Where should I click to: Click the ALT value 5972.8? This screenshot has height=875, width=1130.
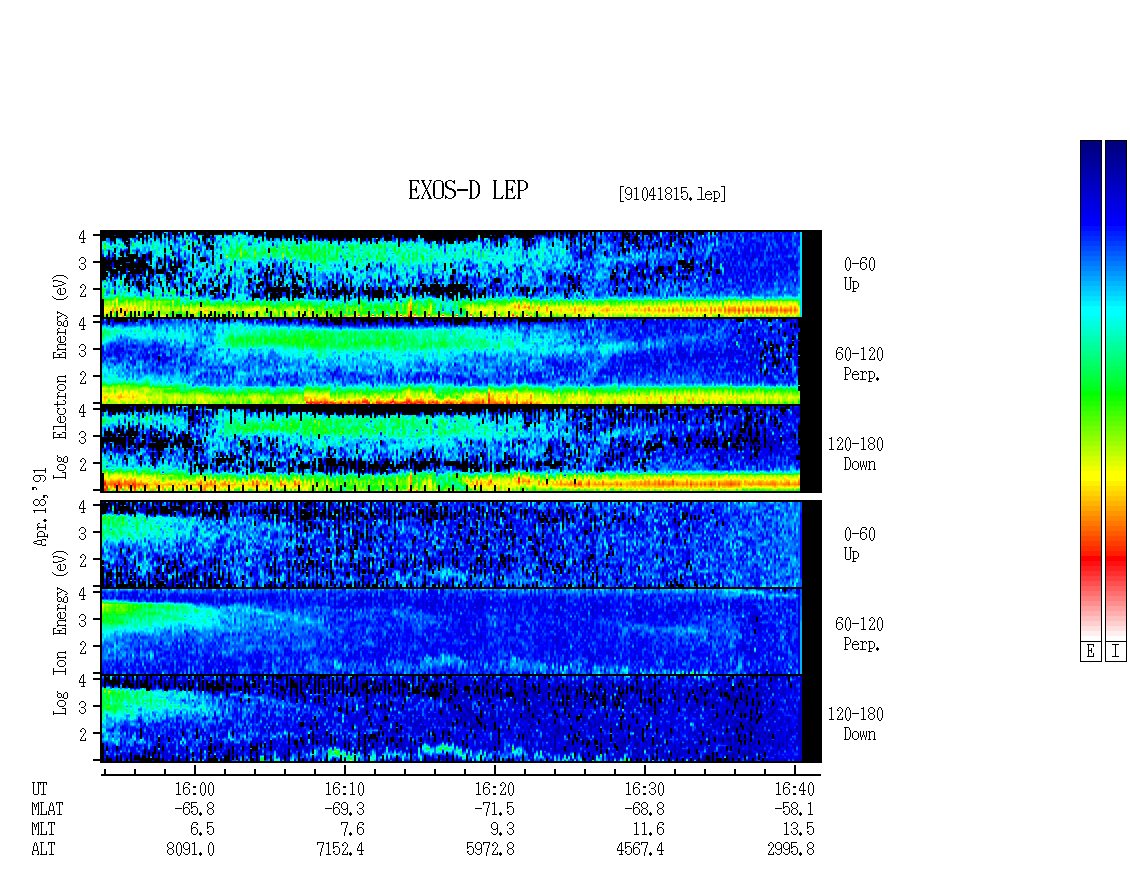(x=490, y=849)
